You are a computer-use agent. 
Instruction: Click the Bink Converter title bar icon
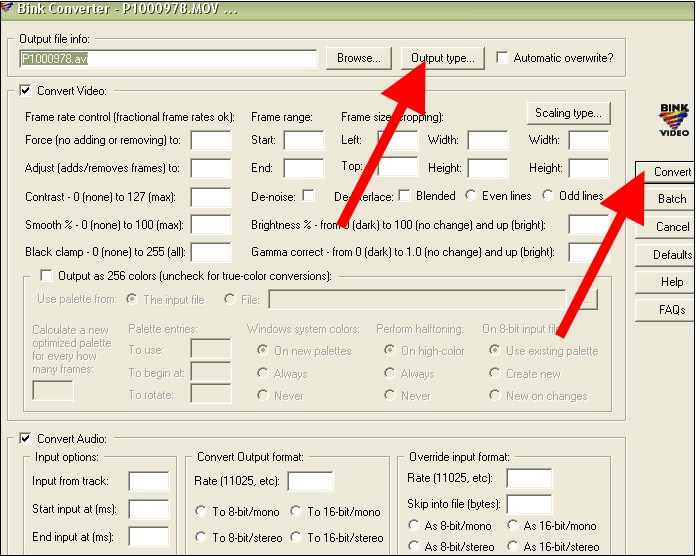(7, 8)
